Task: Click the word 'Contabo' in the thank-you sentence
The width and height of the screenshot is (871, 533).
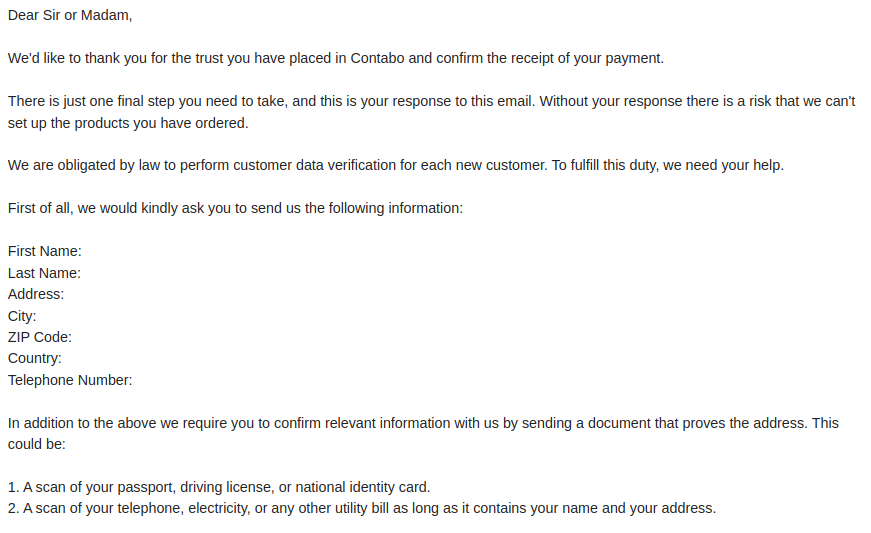Action: [377, 58]
